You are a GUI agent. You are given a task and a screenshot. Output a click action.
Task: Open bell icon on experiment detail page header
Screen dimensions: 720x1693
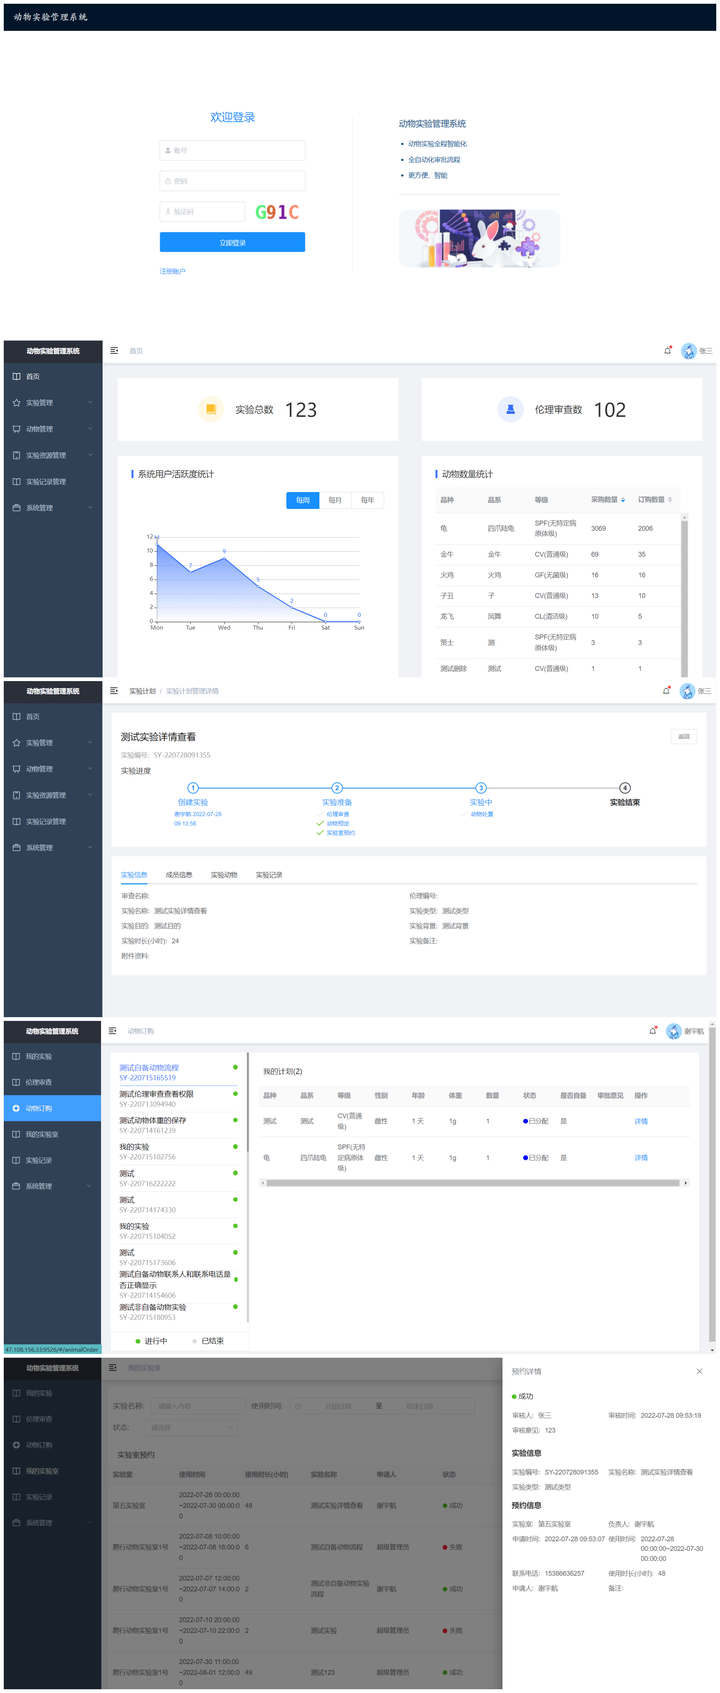667,690
